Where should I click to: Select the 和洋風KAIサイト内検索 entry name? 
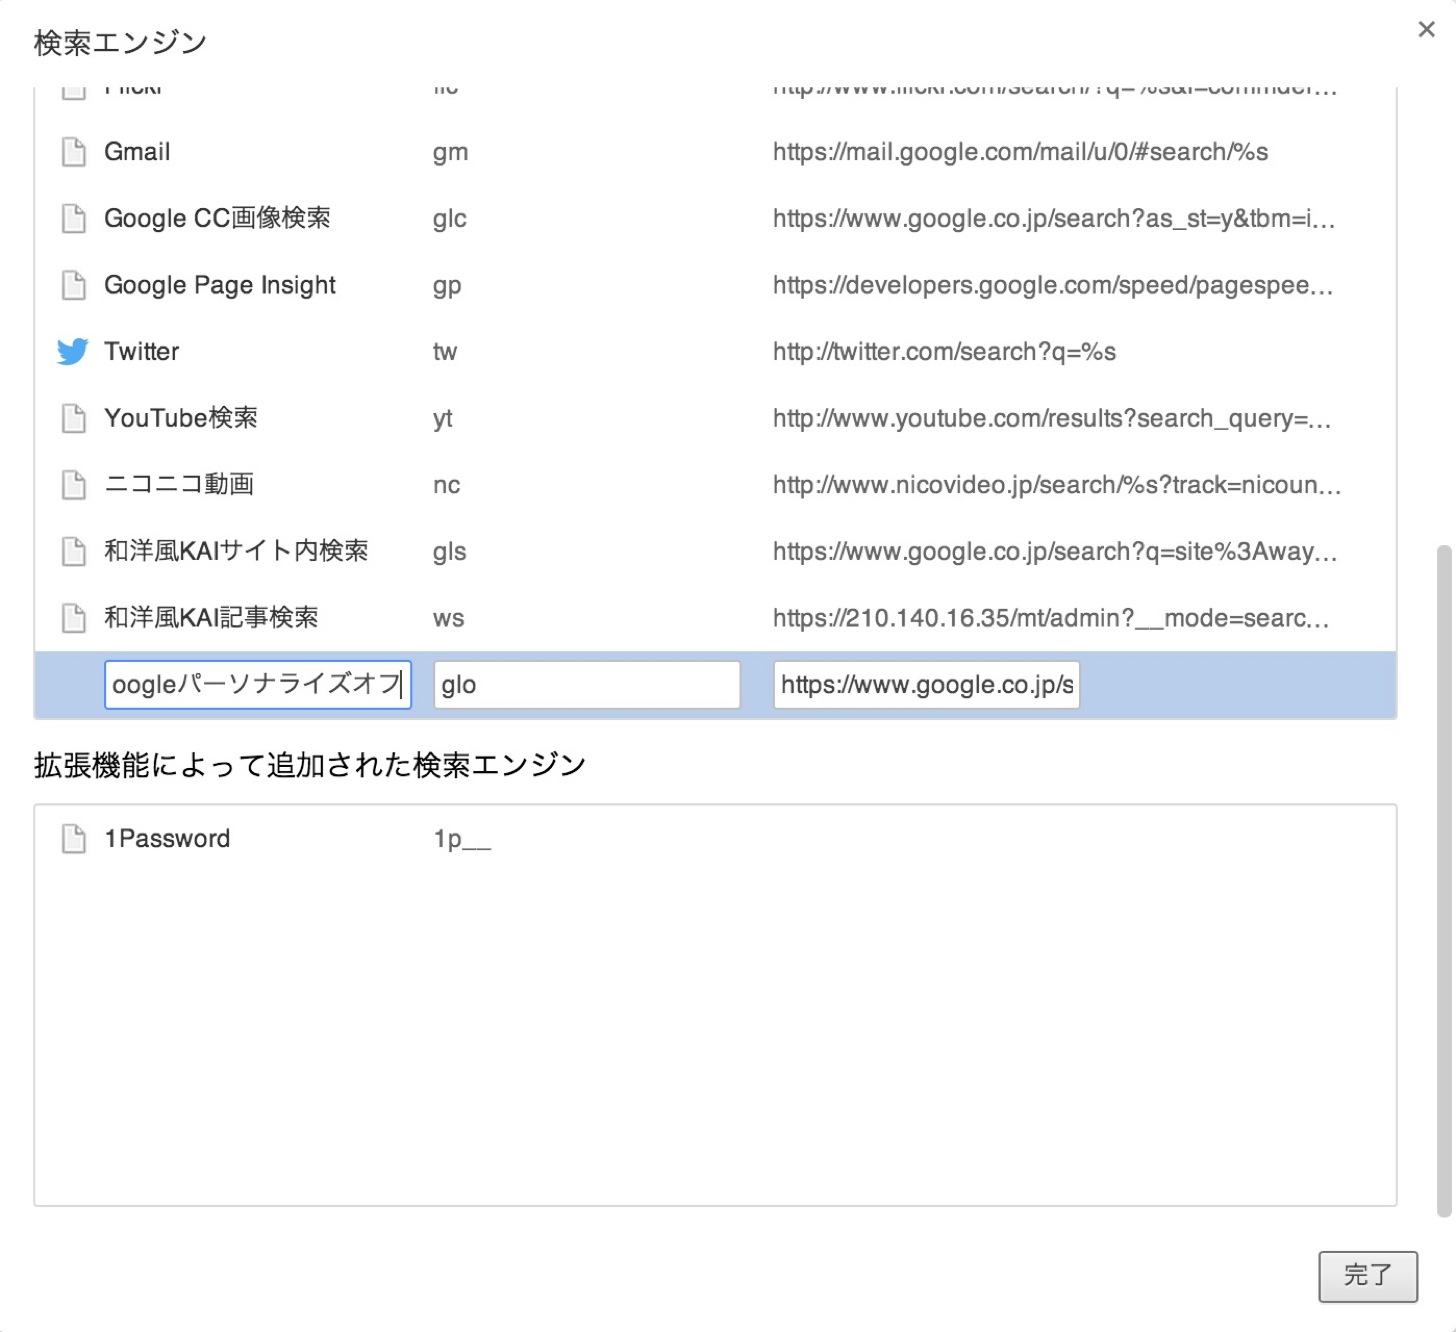tap(236, 551)
